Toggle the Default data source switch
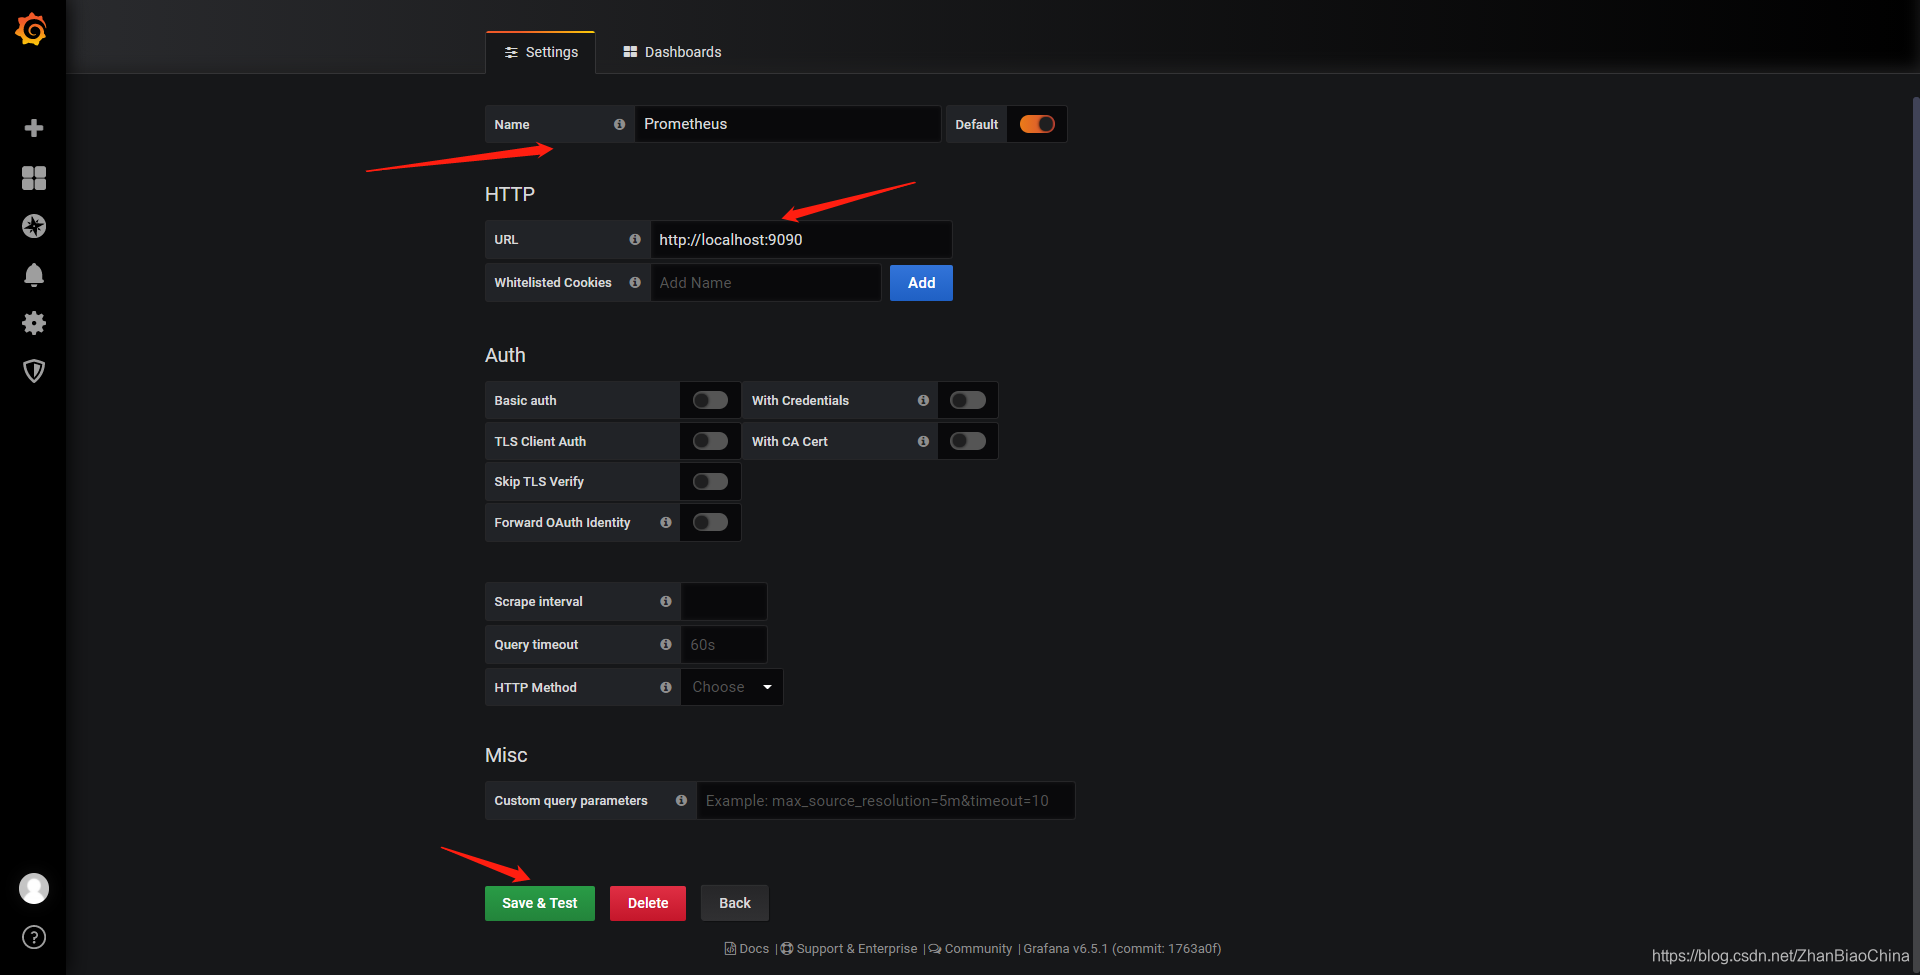Screen dimensions: 1920x975 coord(1037,124)
